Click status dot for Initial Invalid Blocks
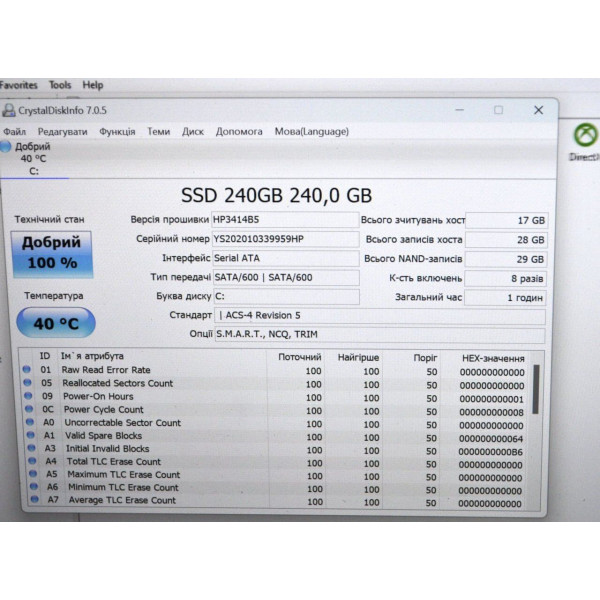 tap(31, 448)
